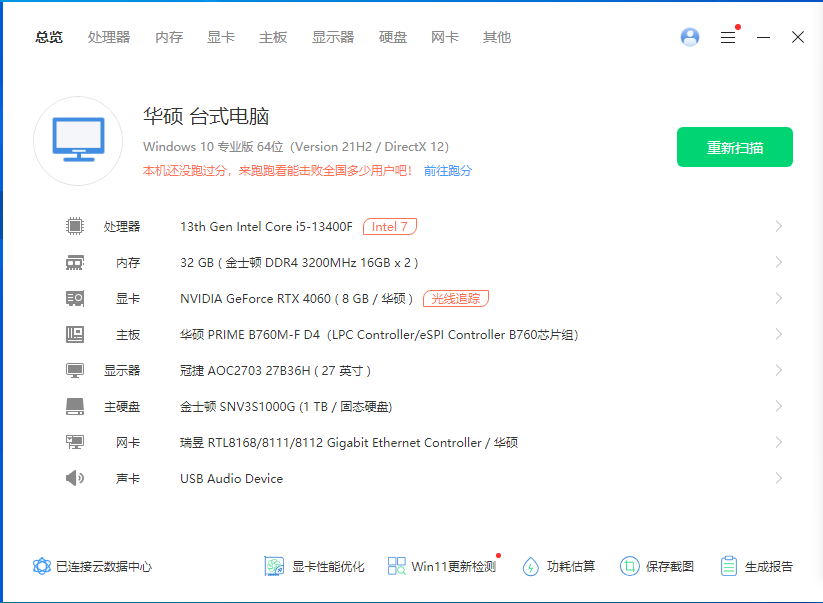Switch to the 显卡 tab
The height and width of the screenshot is (603, 823).
click(221, 37)
